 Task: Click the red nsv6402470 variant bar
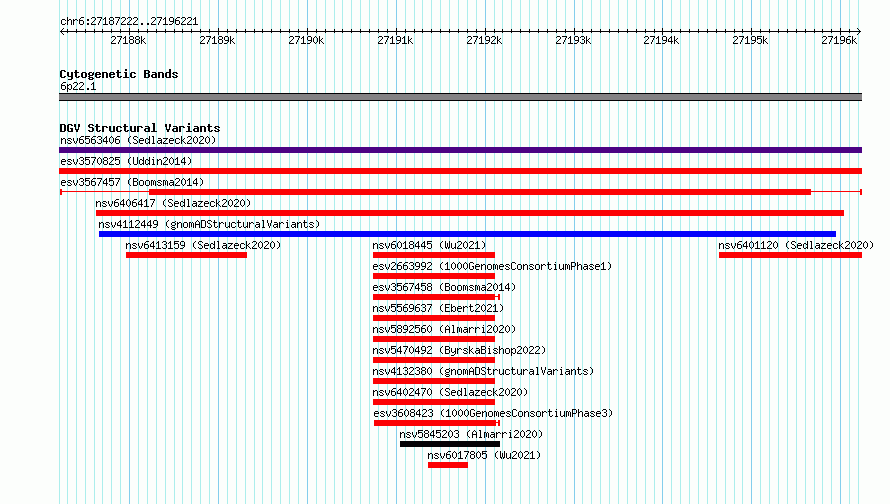pos(434,402)
